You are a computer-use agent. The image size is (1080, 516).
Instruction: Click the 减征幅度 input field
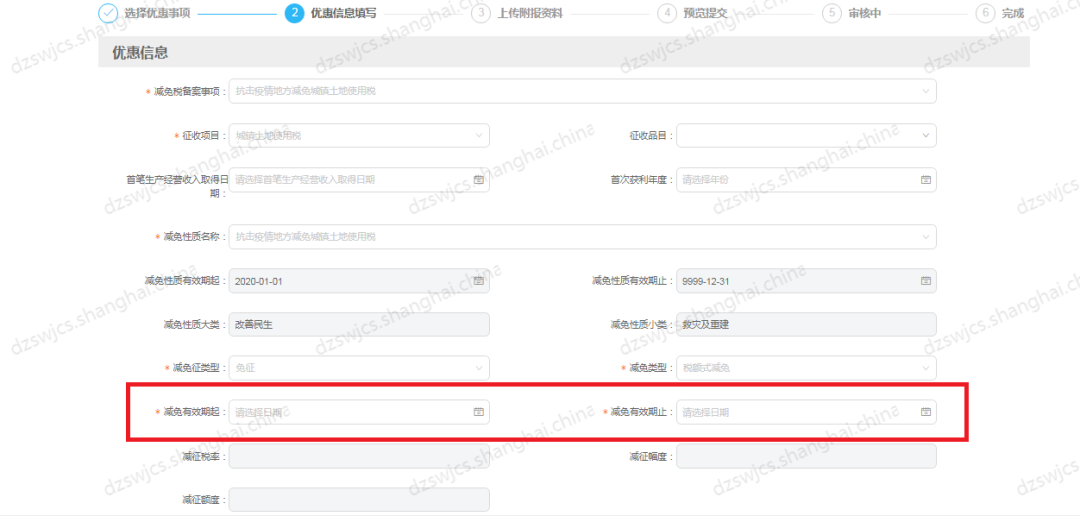[x=806, y=456]
